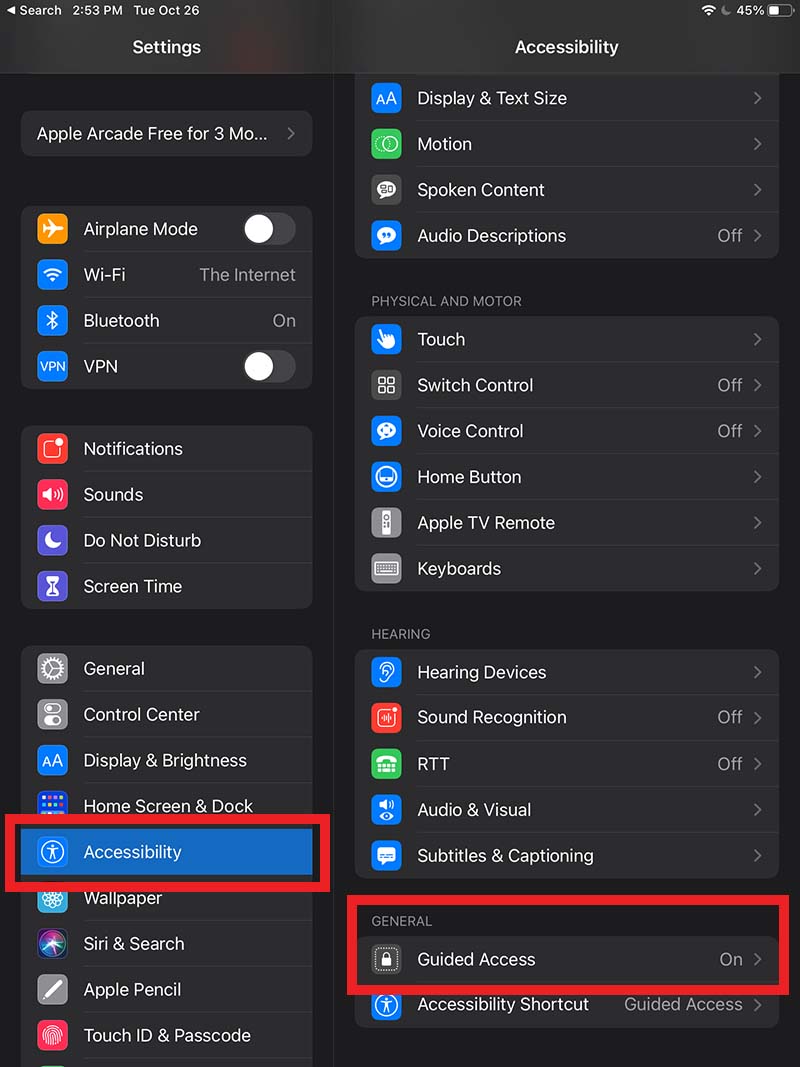The image size is (800, 1067).
Task: Tap the Guided Access lock icon
Action: click(x=386, y=960)
